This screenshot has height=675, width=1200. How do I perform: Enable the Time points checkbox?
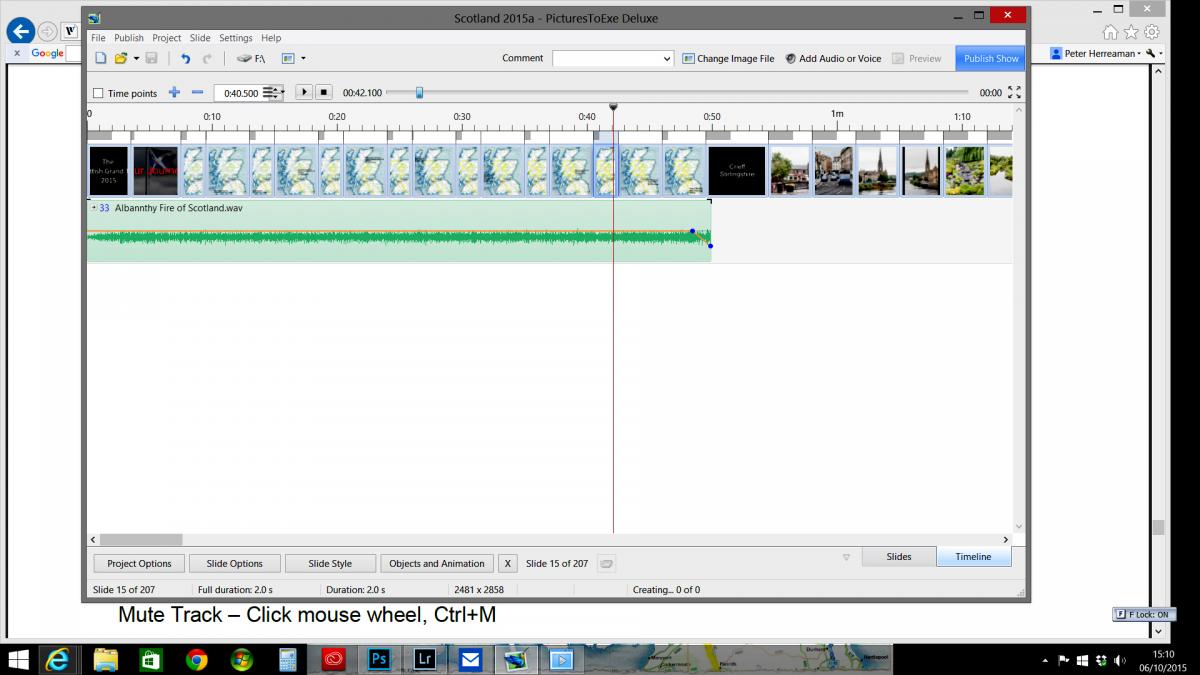click(98, 93)
